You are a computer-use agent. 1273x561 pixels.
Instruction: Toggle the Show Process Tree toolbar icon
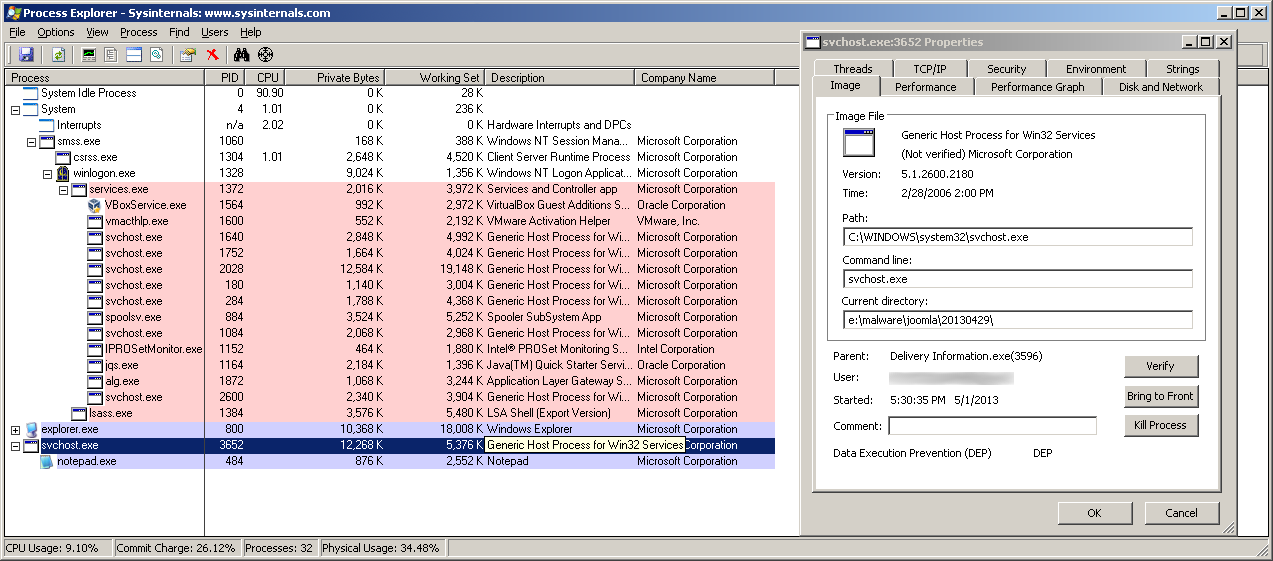pyautogui.click(x=112, y=55)
